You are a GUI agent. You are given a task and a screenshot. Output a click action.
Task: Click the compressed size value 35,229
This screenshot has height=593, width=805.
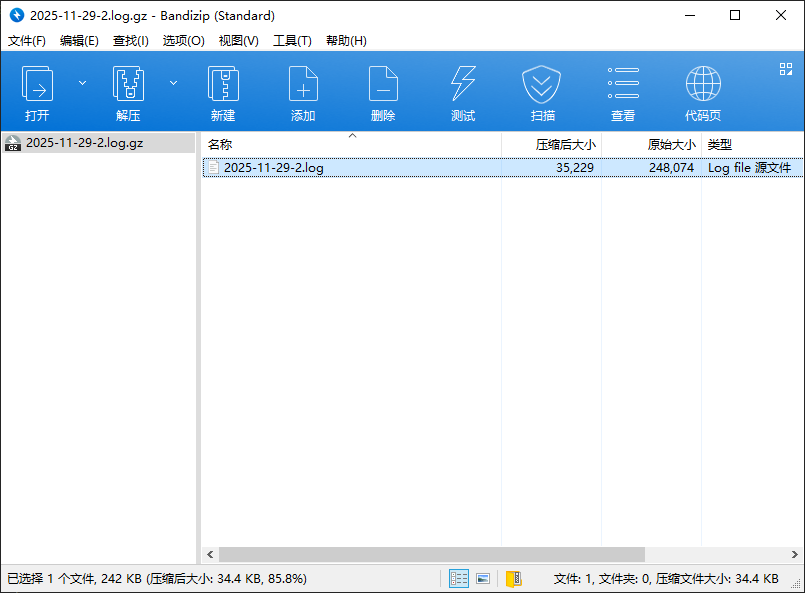574,168
